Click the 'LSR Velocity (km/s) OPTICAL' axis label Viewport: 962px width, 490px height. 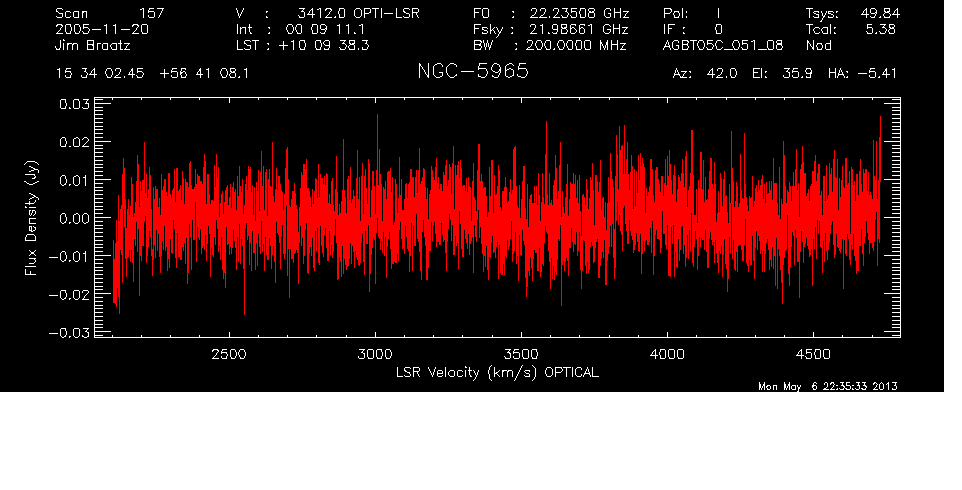pos(497,373)
